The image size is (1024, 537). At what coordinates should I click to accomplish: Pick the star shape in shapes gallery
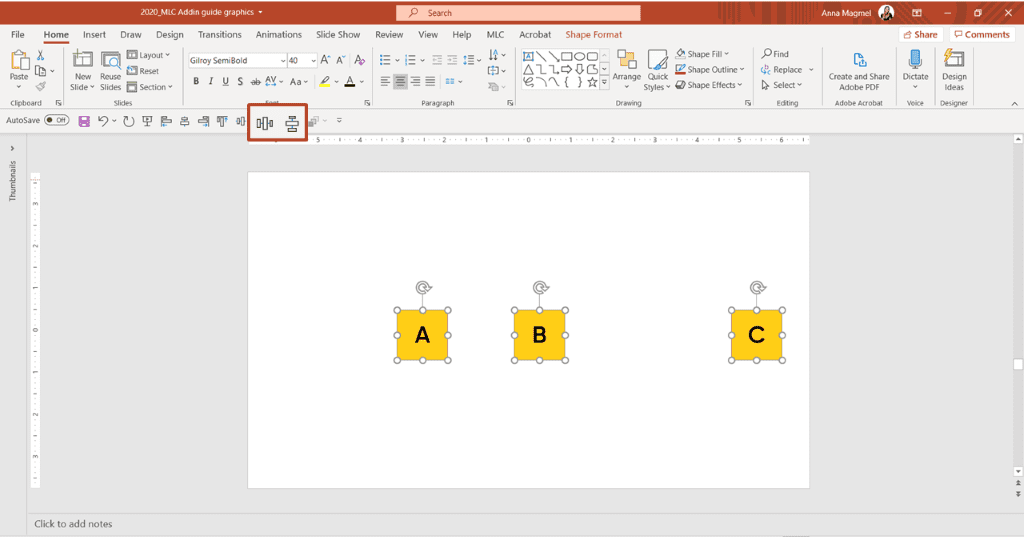point(592,82)
